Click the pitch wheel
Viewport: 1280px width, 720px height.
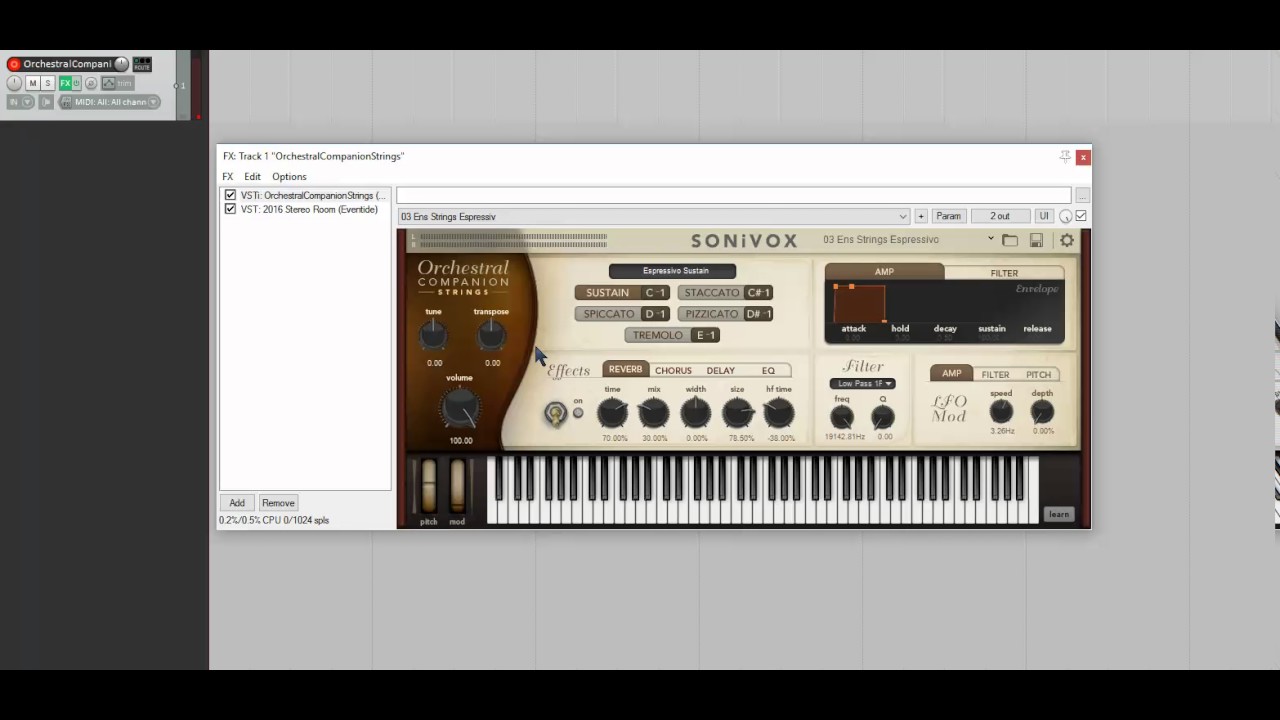click(x=429, y=484)
